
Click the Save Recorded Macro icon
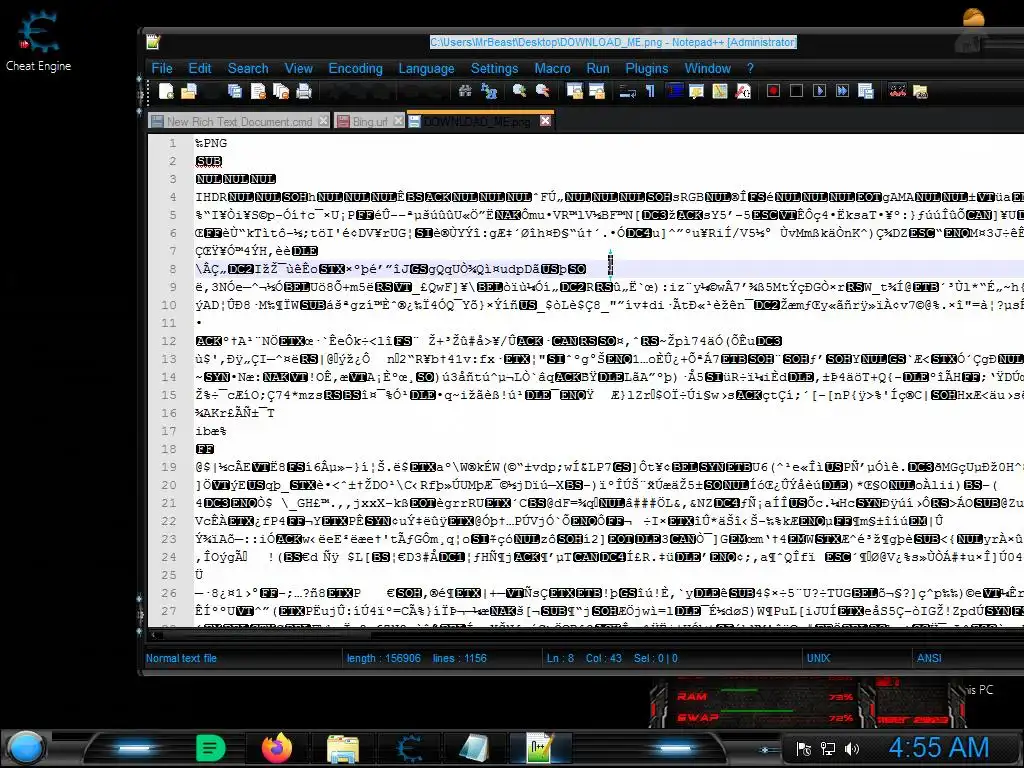pos(866,91)
